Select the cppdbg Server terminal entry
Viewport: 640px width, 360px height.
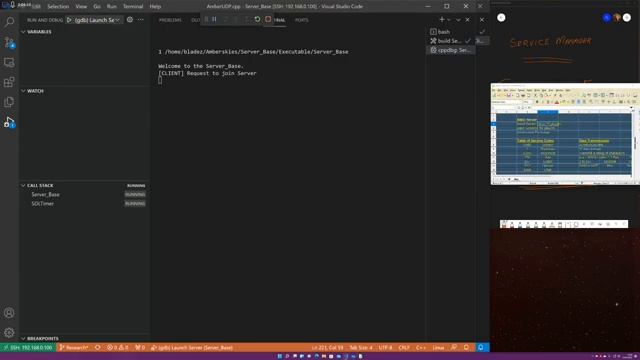[450, 50]
